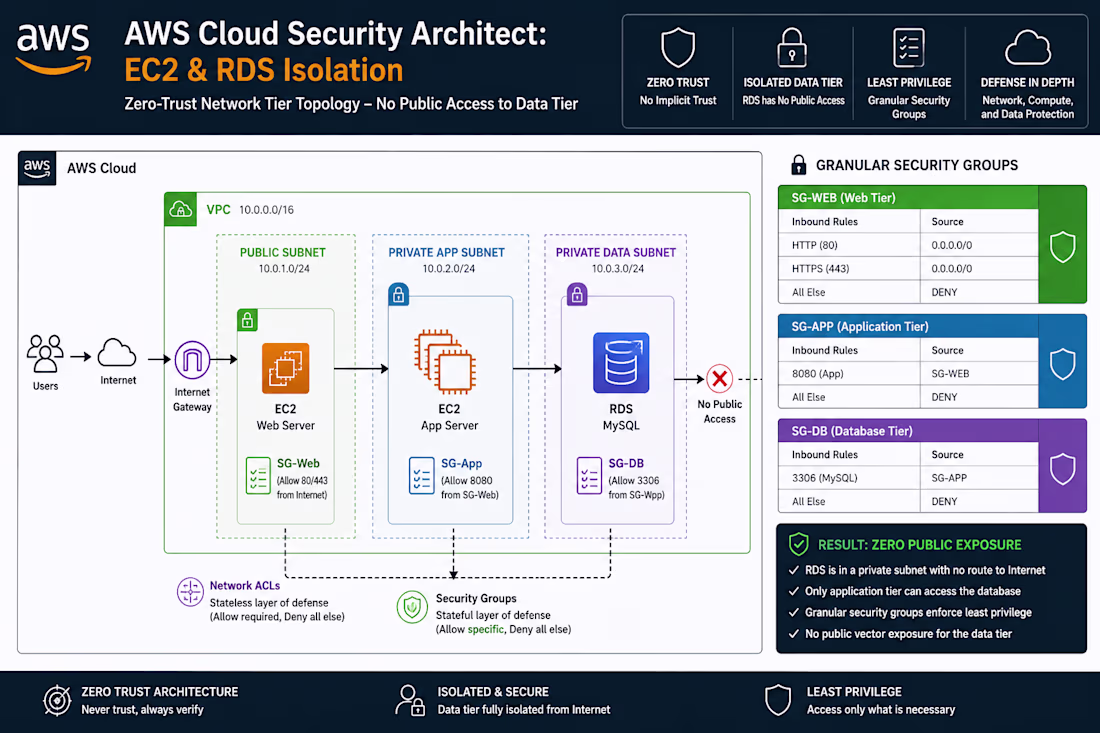The image size is (1100, 733).
Task: Click the SG-Web checklist icon
Action: click(x=258, y=476)
